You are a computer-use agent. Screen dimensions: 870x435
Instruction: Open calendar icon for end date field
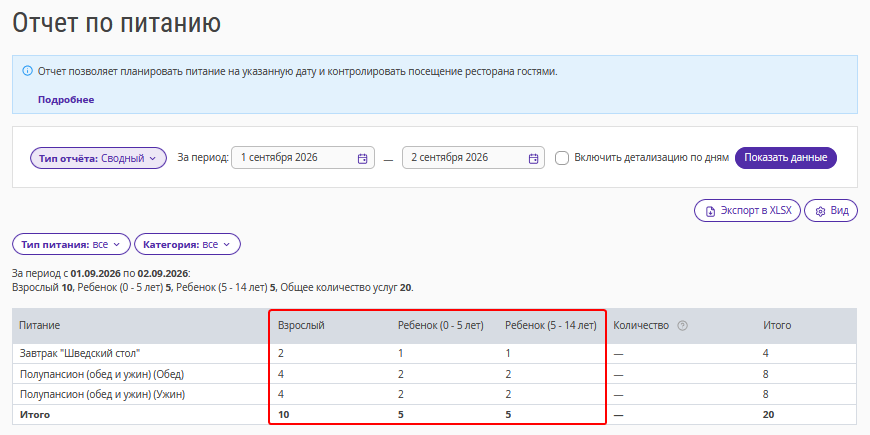(533, 158)
